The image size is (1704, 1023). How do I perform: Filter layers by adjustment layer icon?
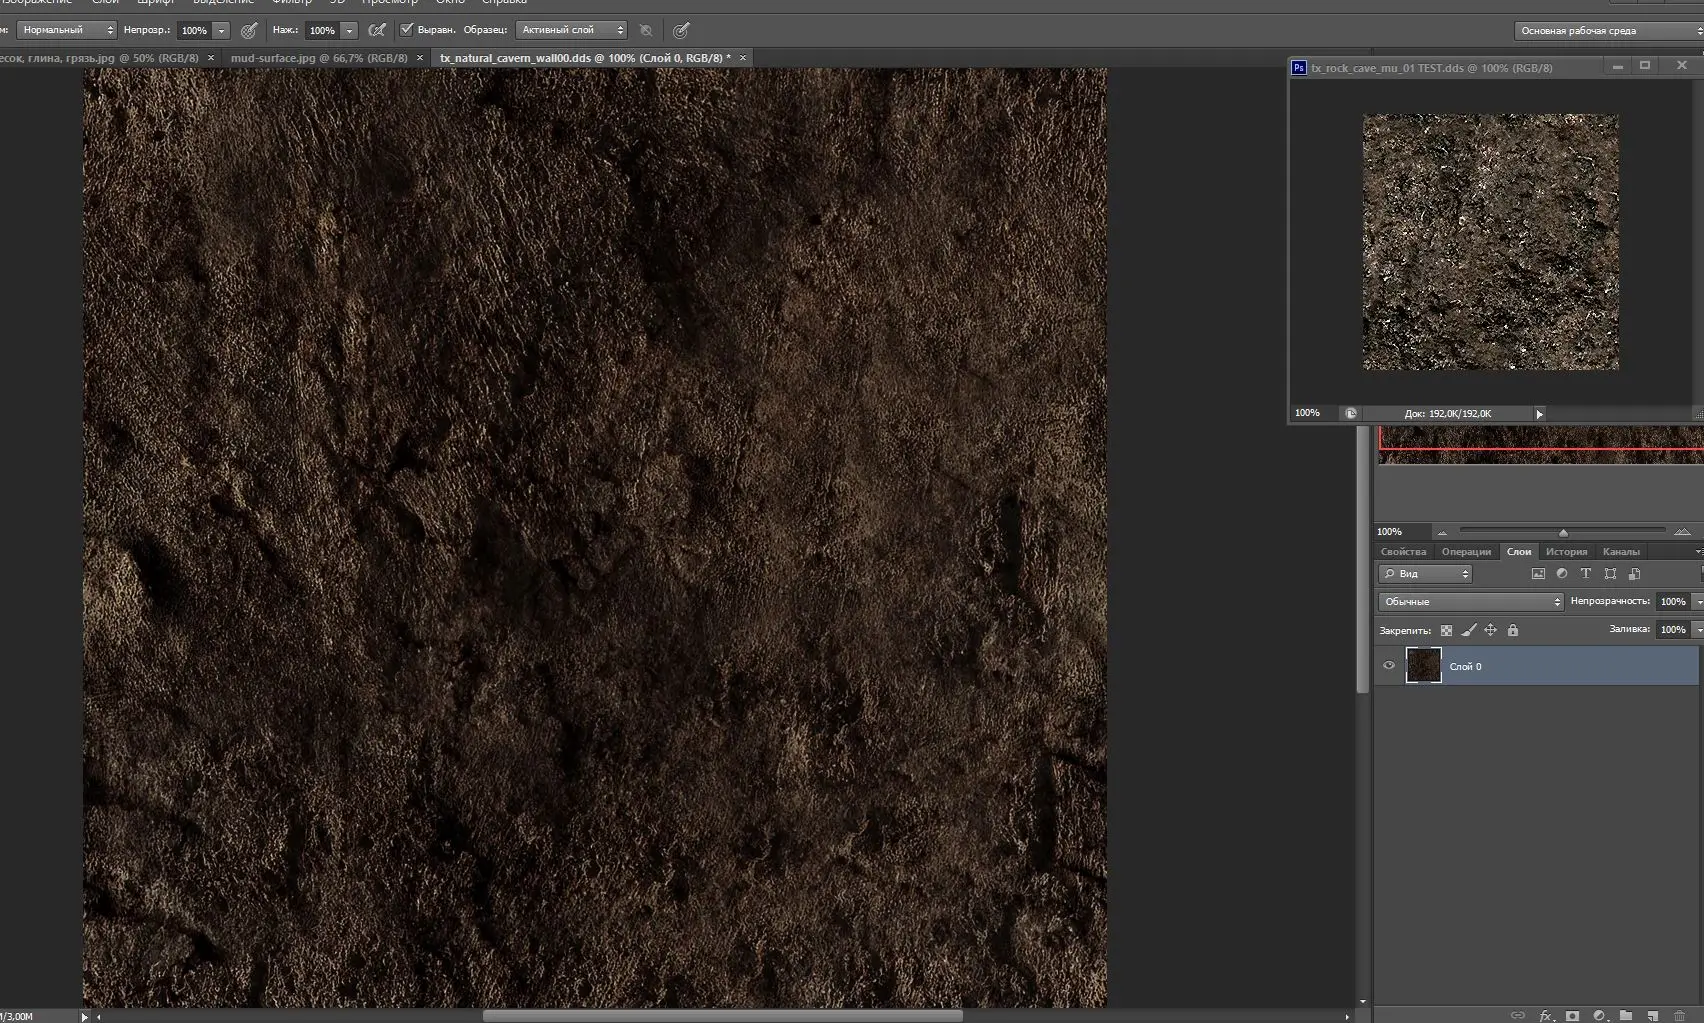tap(1562, 574)
